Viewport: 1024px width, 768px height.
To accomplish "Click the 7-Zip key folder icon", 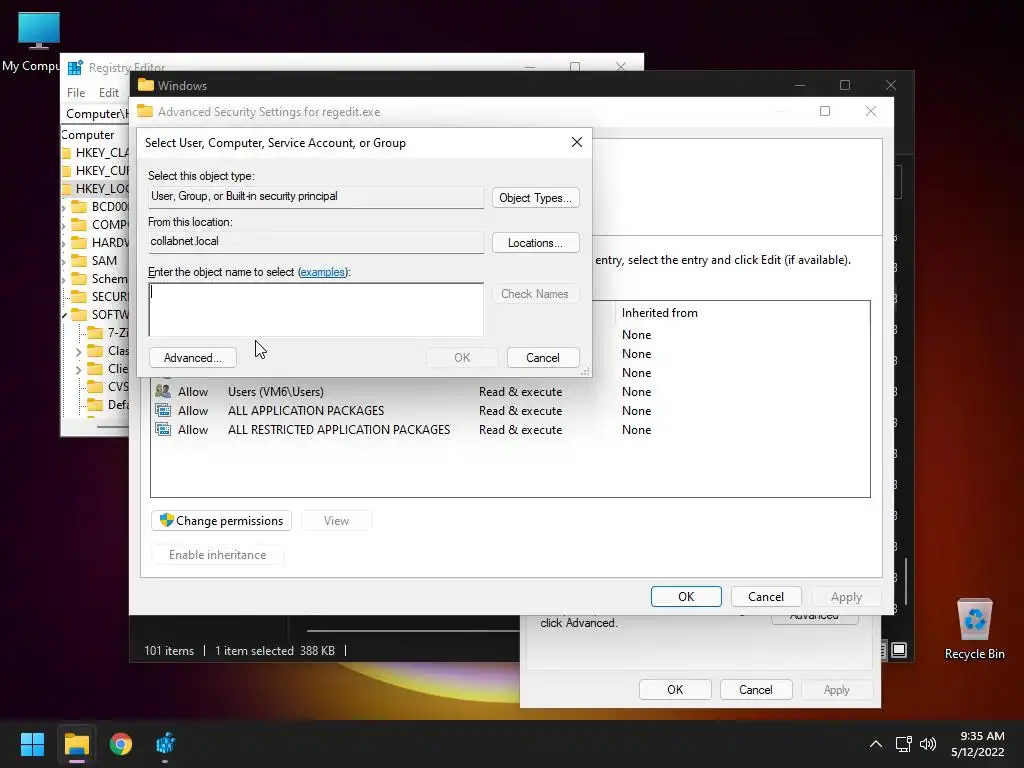I will (95, 332).
